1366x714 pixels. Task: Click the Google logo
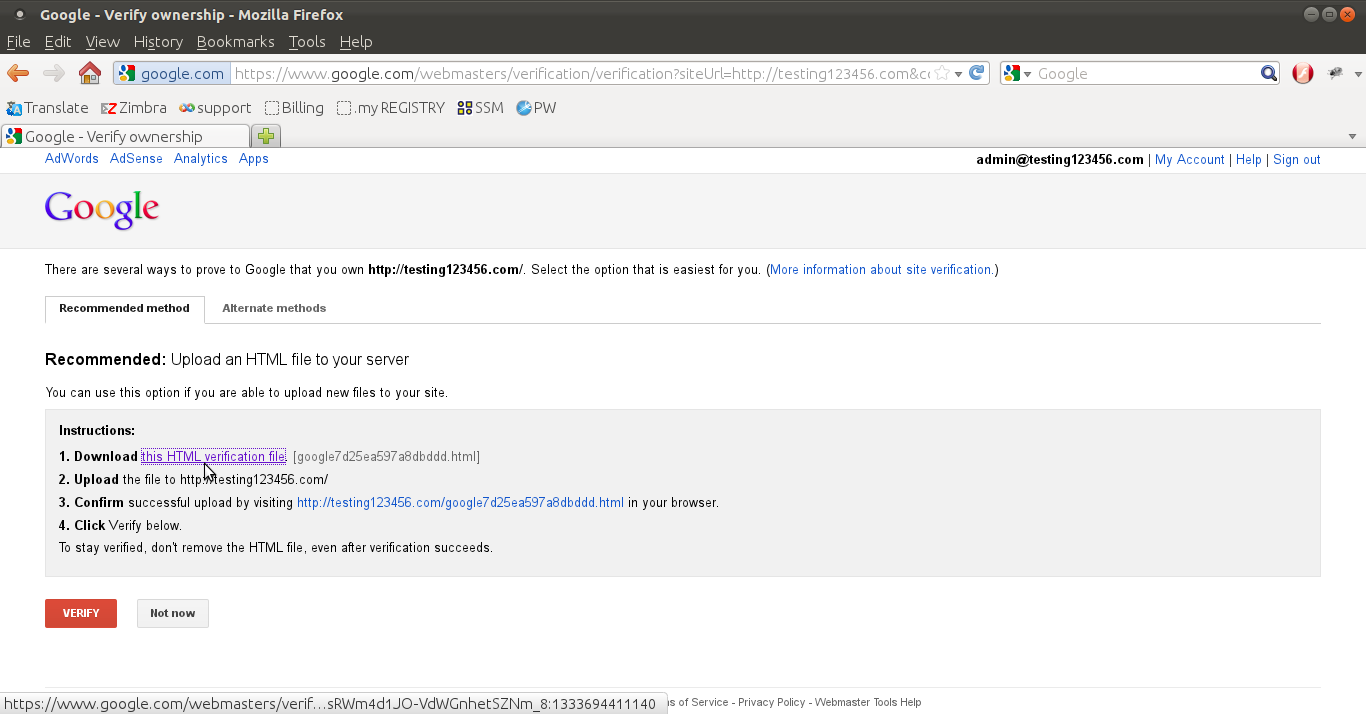(x=102, y=209)
